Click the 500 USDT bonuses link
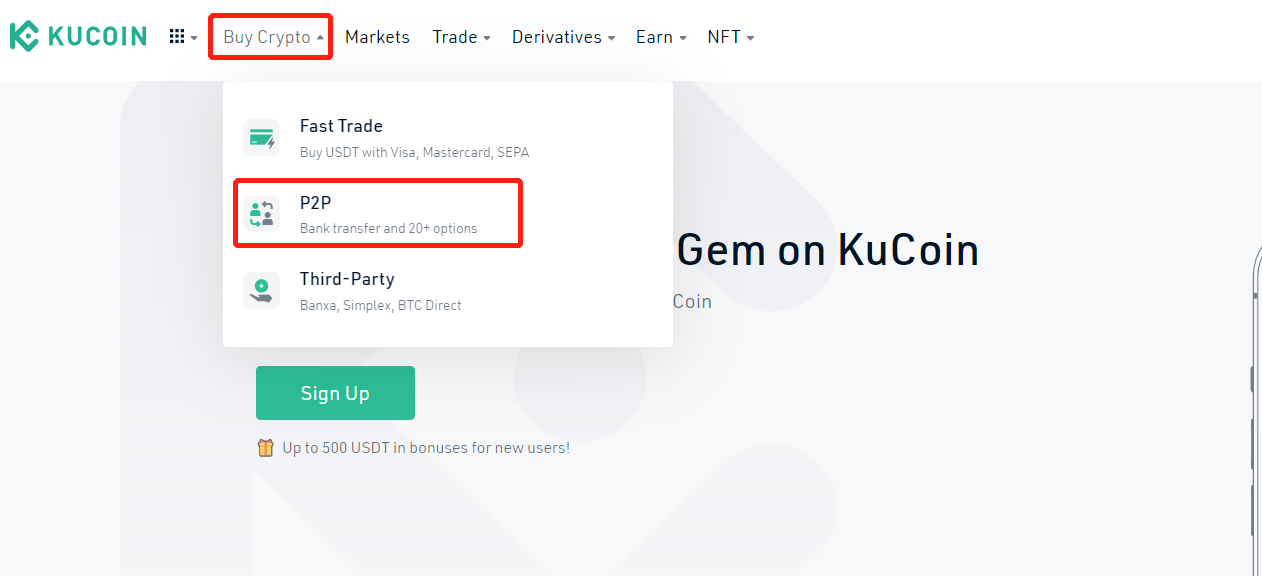 426,448
